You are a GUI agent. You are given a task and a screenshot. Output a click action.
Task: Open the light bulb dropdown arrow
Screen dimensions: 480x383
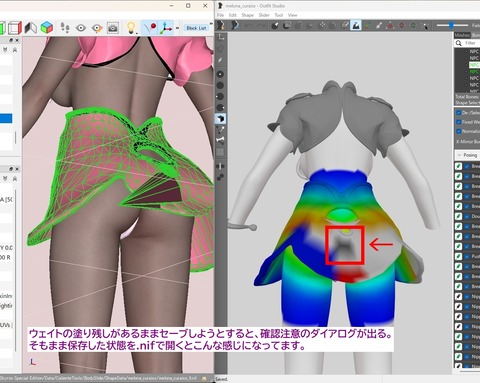click(137, 33)
